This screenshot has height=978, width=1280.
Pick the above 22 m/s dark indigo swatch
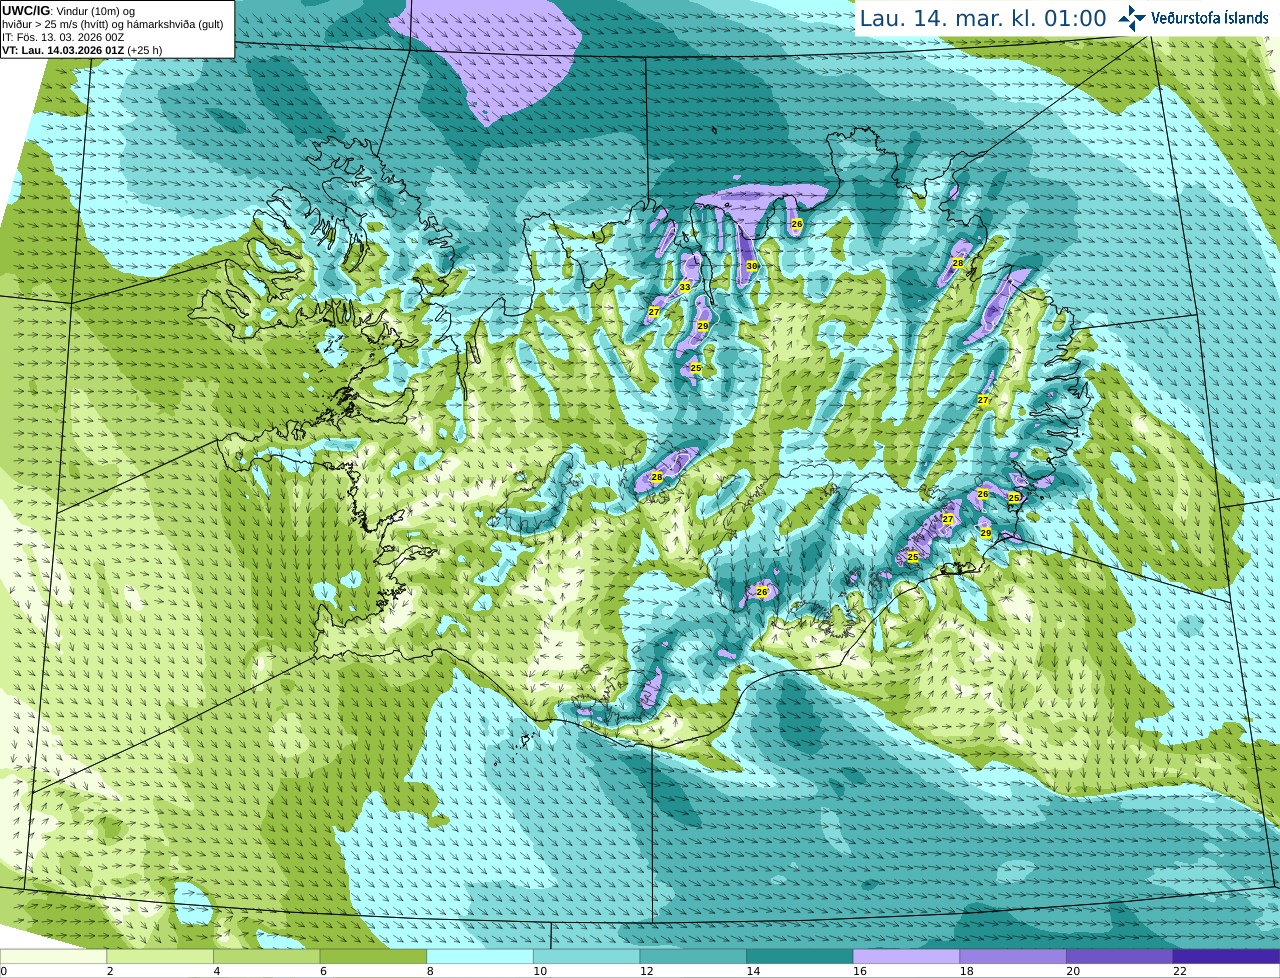[1226, 956]
